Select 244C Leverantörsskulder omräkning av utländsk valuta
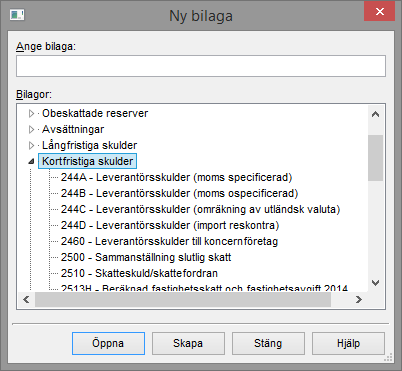 (200, 209)
